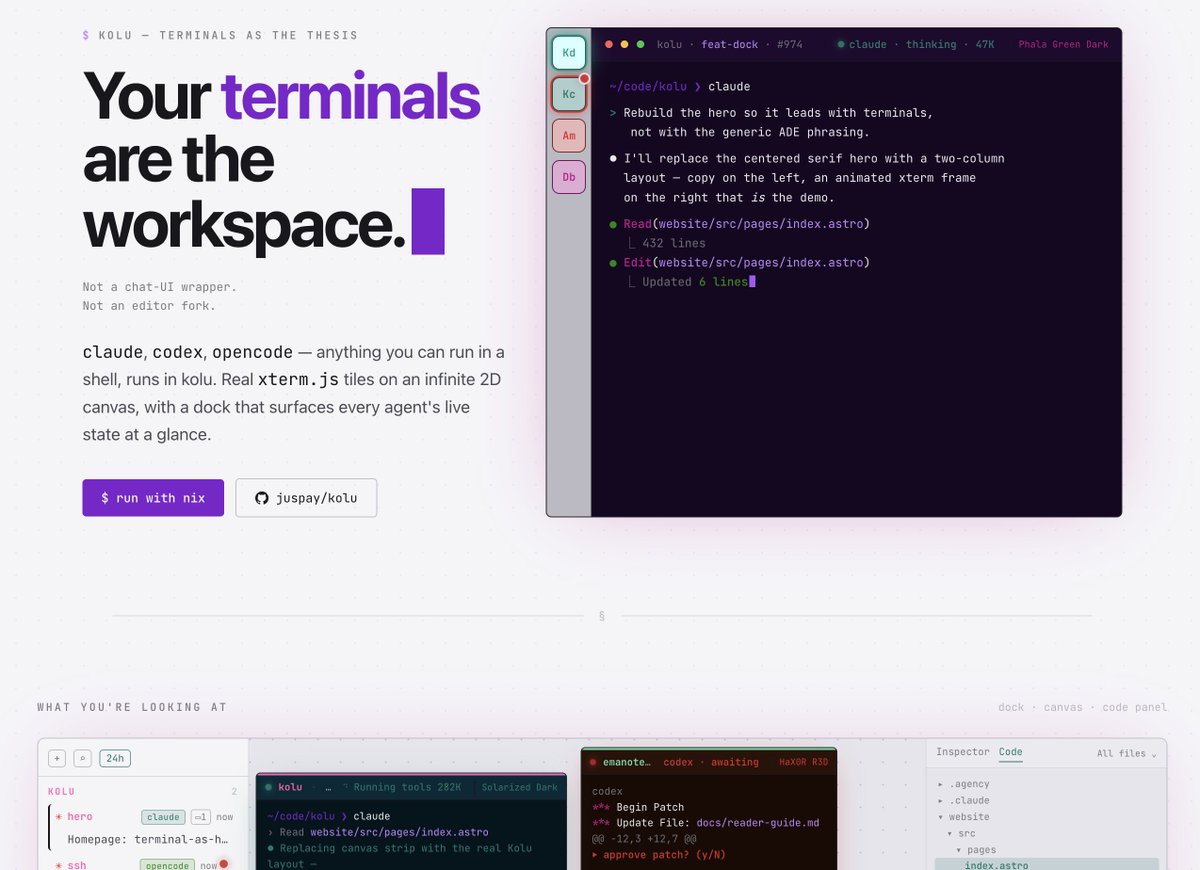Click the '432 lines' output text
1200x870 pixels.
[674, 243]
